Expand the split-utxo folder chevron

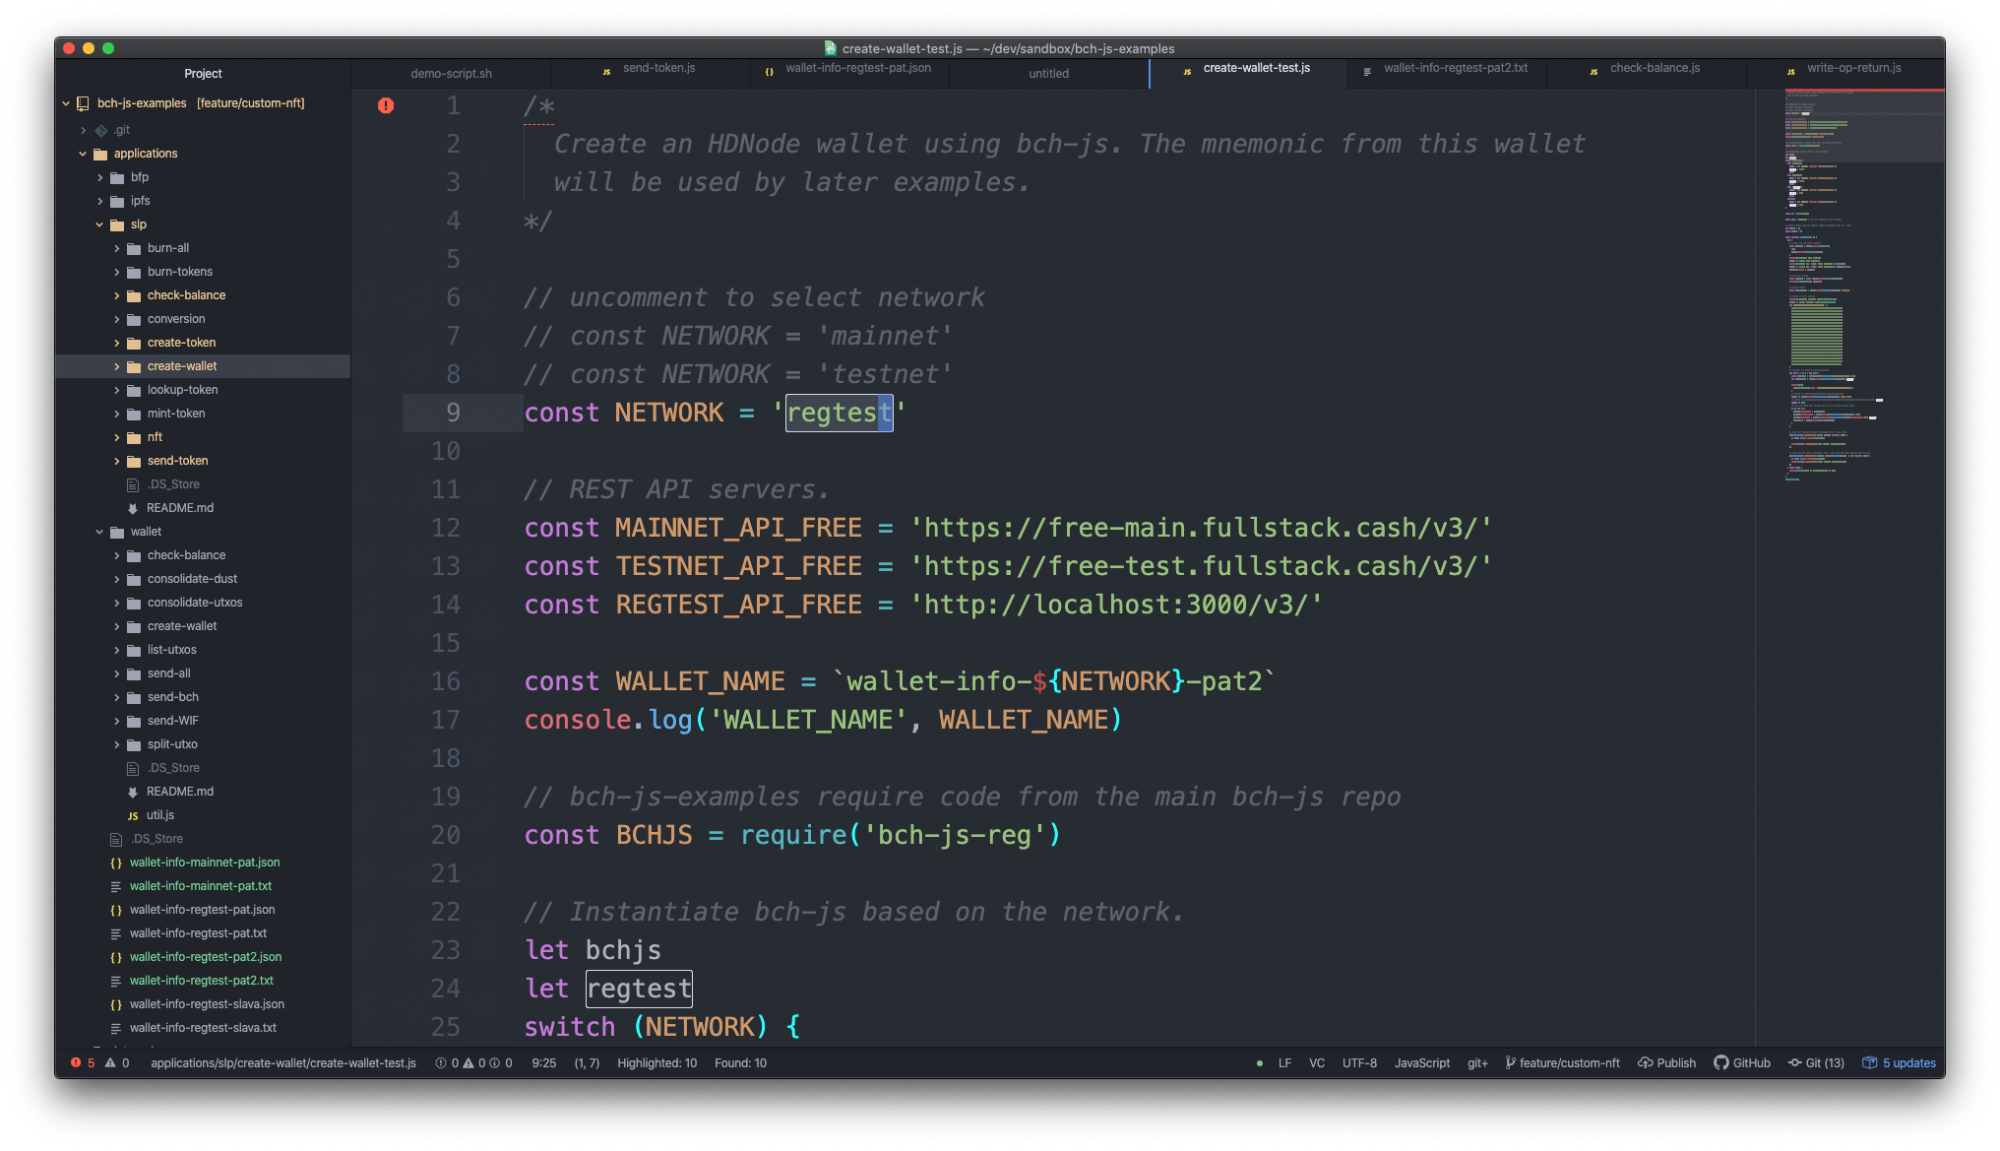117,745
